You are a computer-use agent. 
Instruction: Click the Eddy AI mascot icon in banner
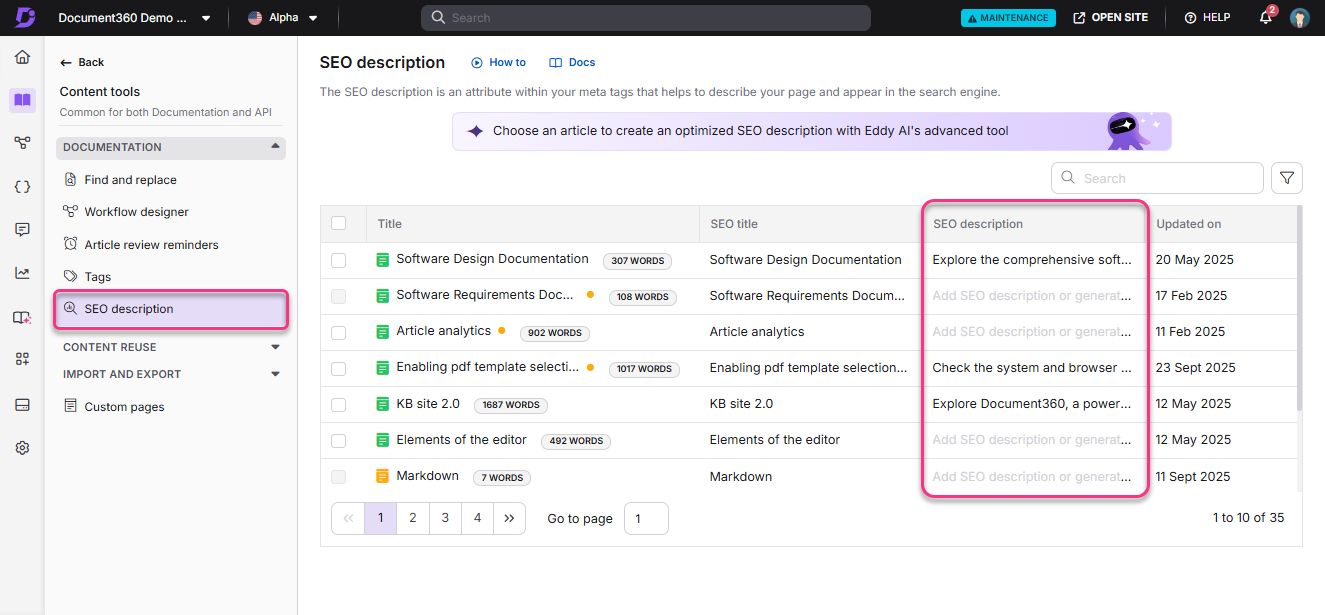(x=1124, y=130)
